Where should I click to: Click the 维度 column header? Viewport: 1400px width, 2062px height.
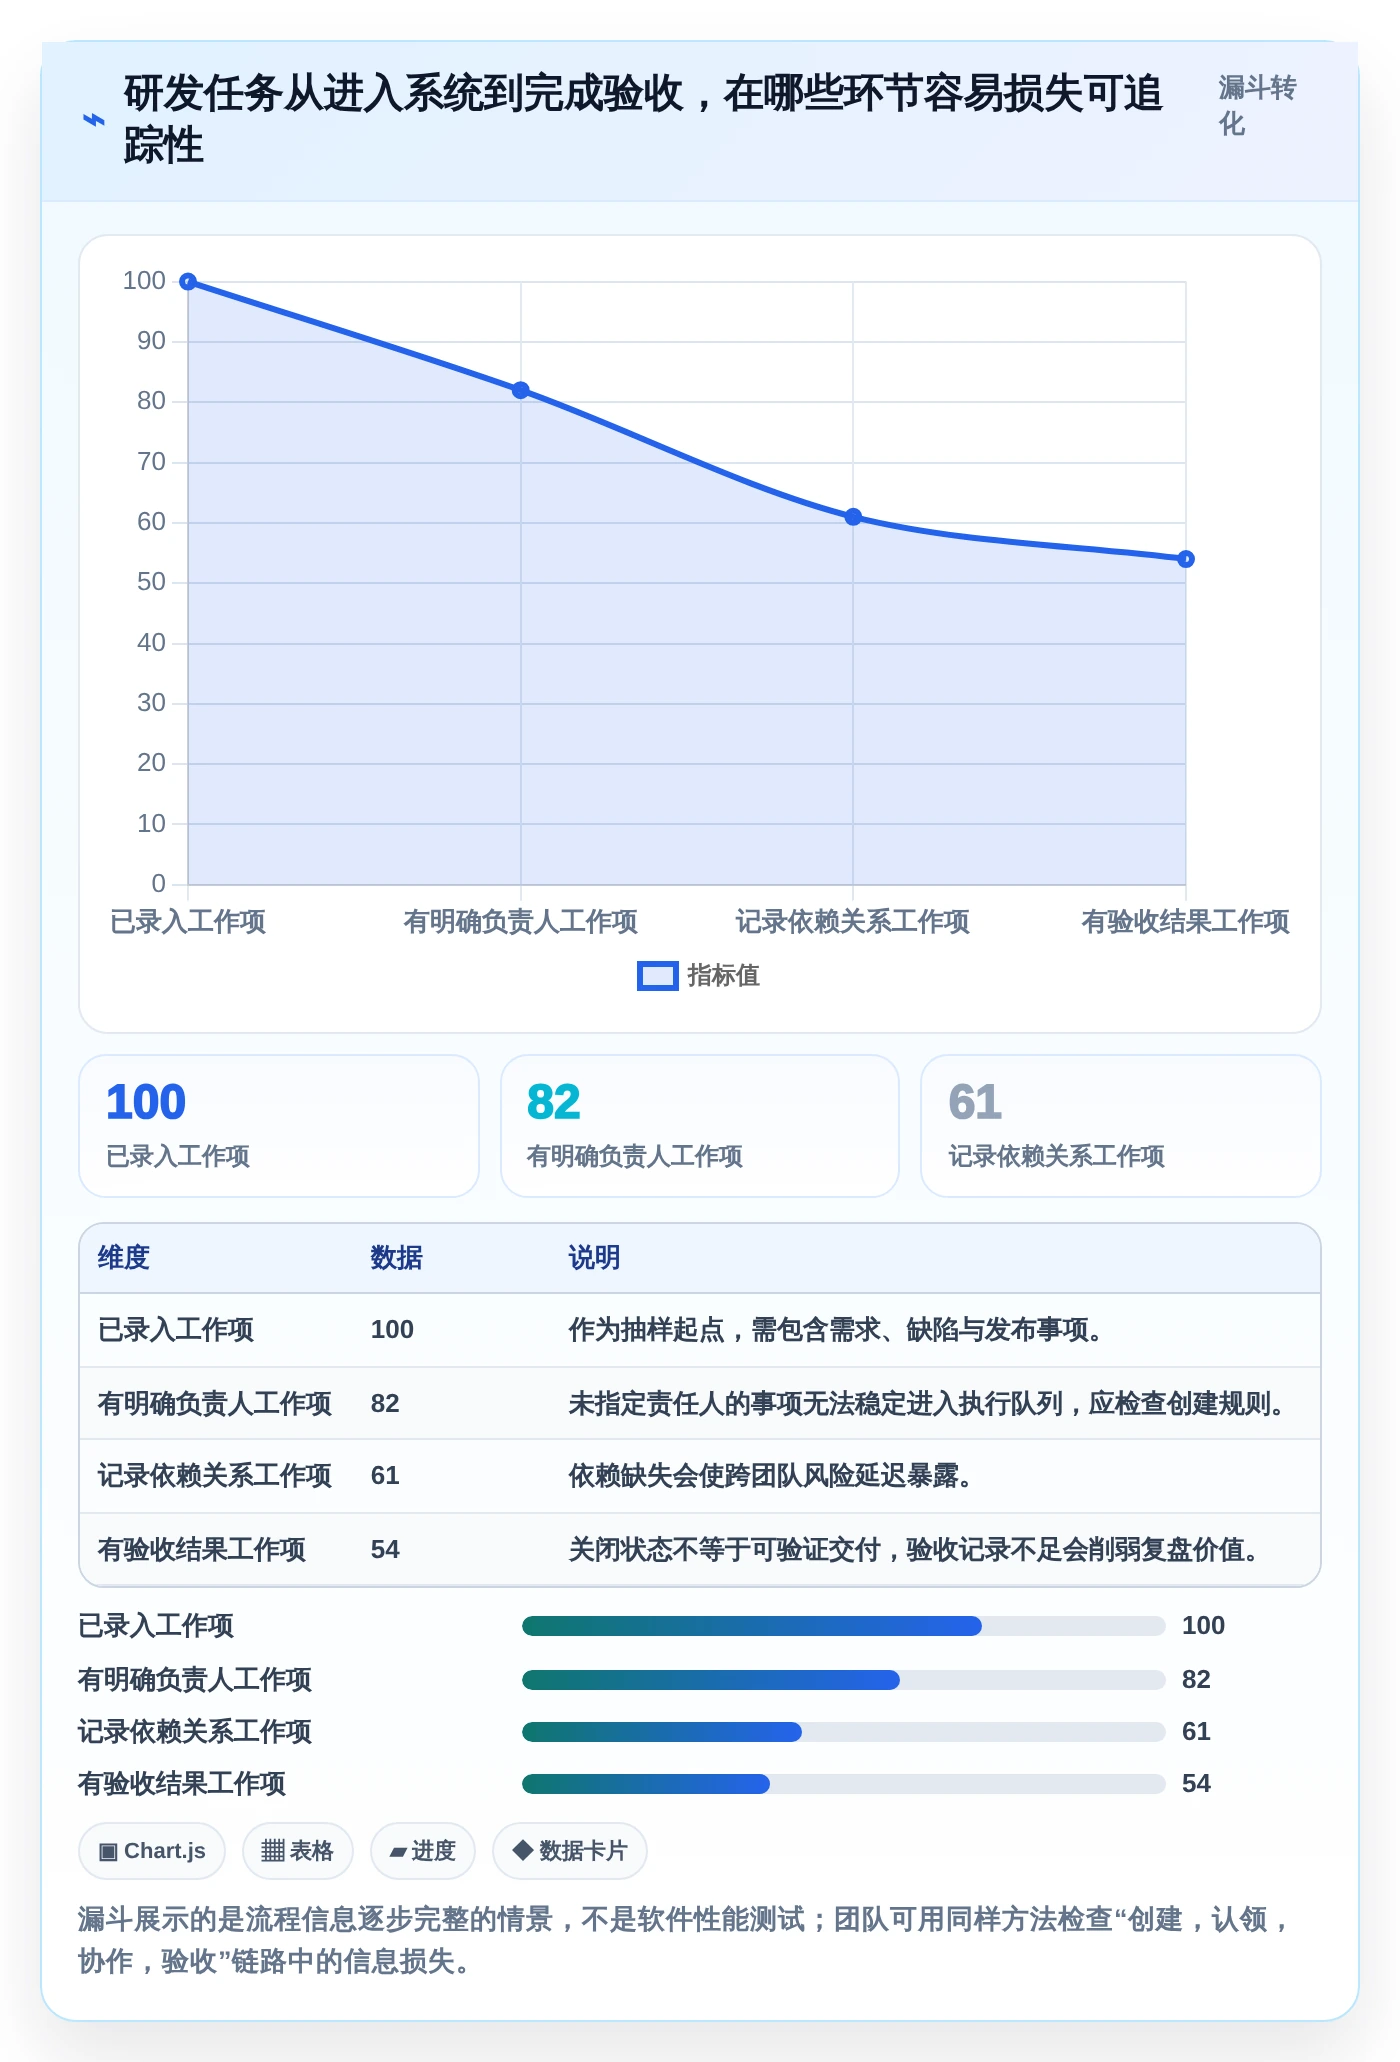tap(124, 1258)
